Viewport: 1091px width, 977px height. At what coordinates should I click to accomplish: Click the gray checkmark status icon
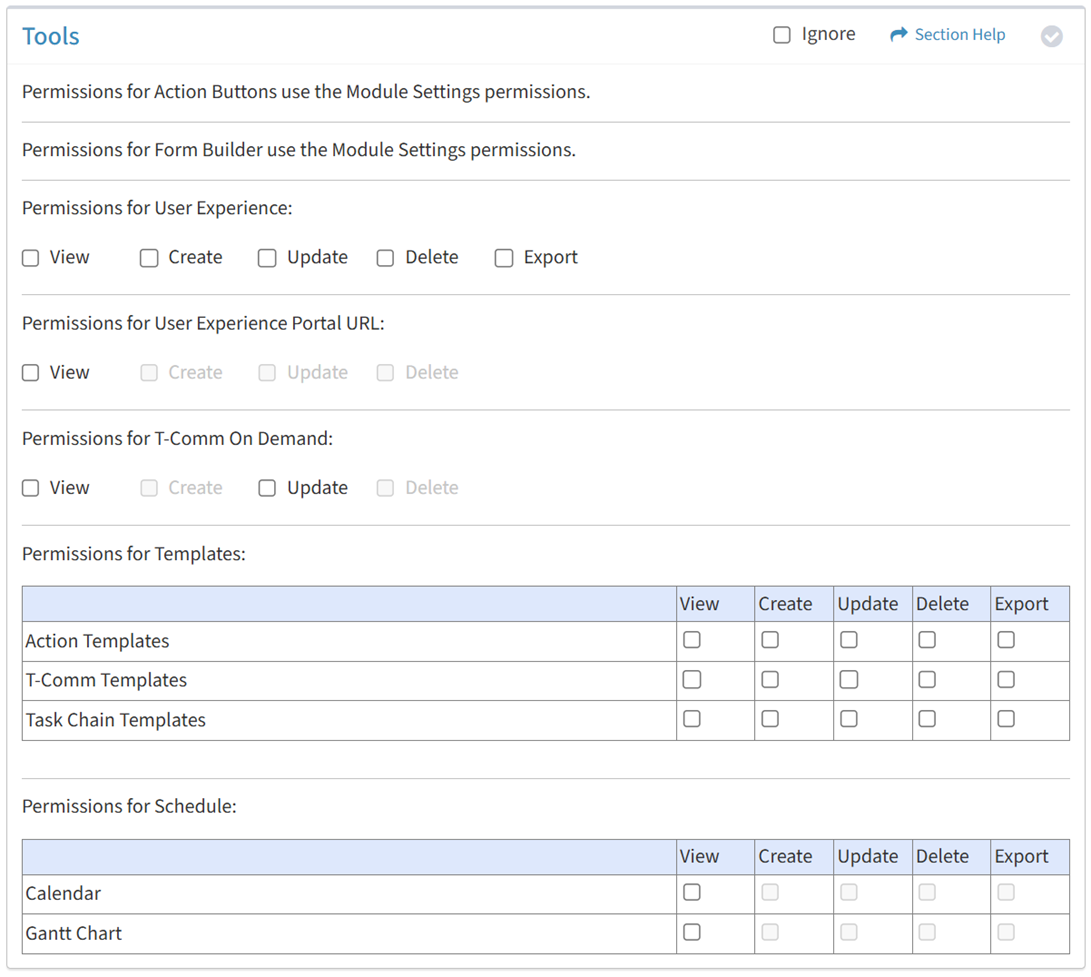point(1051,36)
